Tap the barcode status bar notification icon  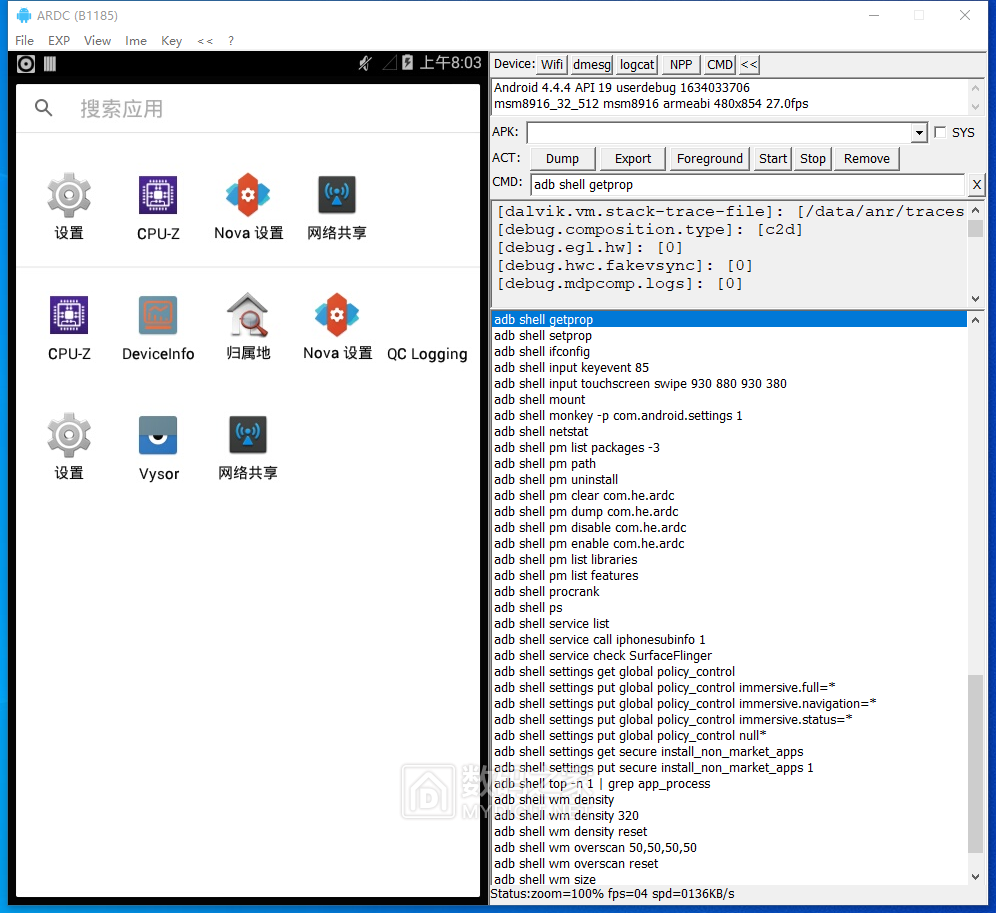tap(50, 64)
